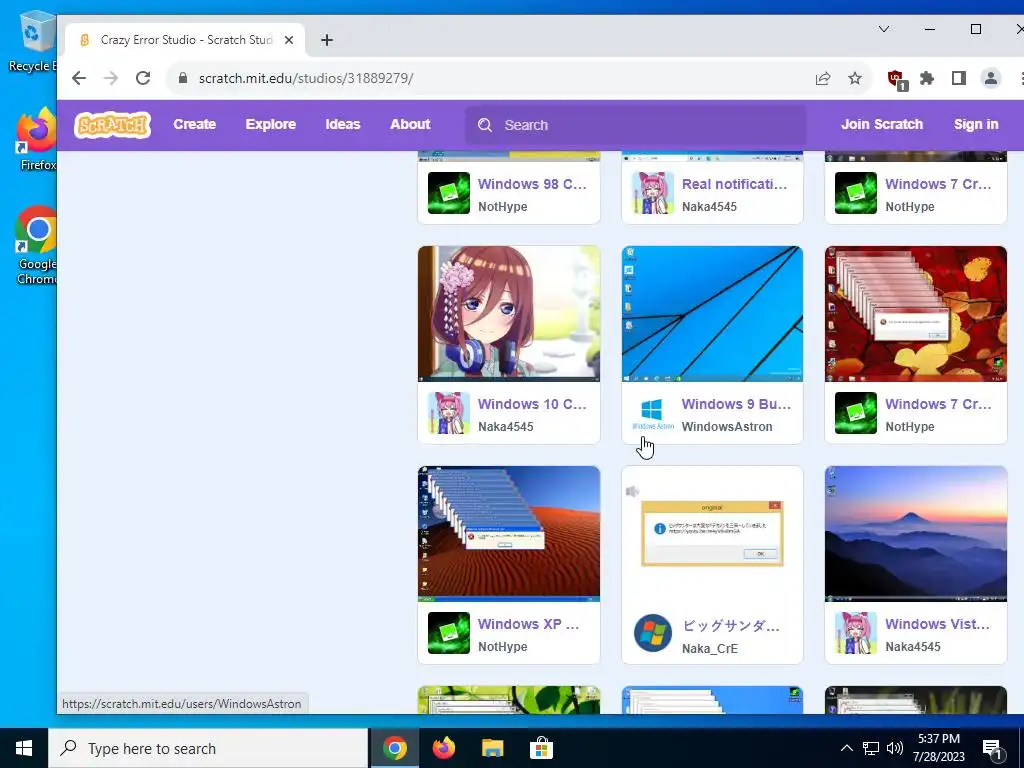
Task: Visit the WindowsAstron user link
Action: [x=727, y=426]
